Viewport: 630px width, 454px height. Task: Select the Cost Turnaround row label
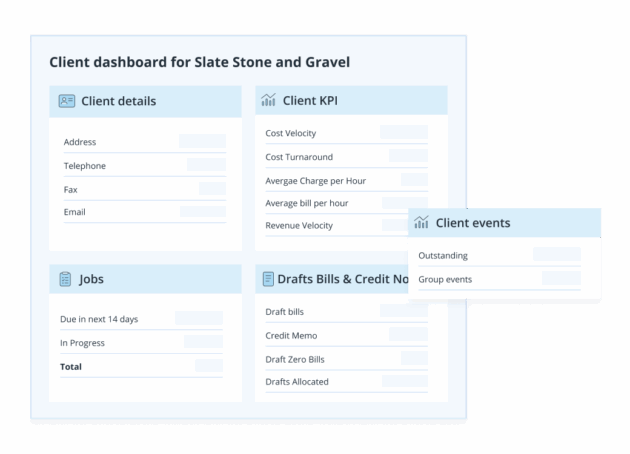(299, 157)
